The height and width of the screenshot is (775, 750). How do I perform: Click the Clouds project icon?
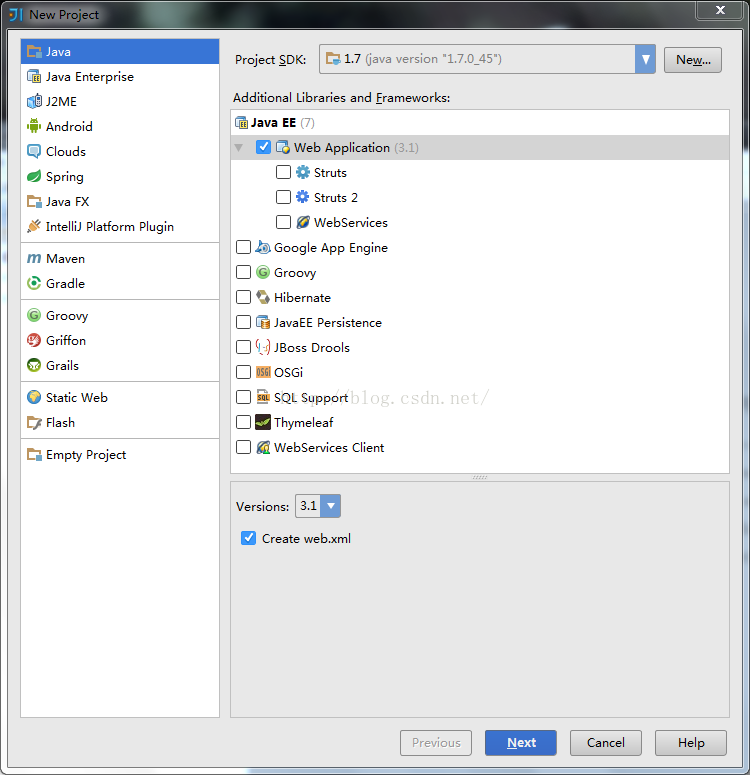pyautogui.click(x=34, y=151)
